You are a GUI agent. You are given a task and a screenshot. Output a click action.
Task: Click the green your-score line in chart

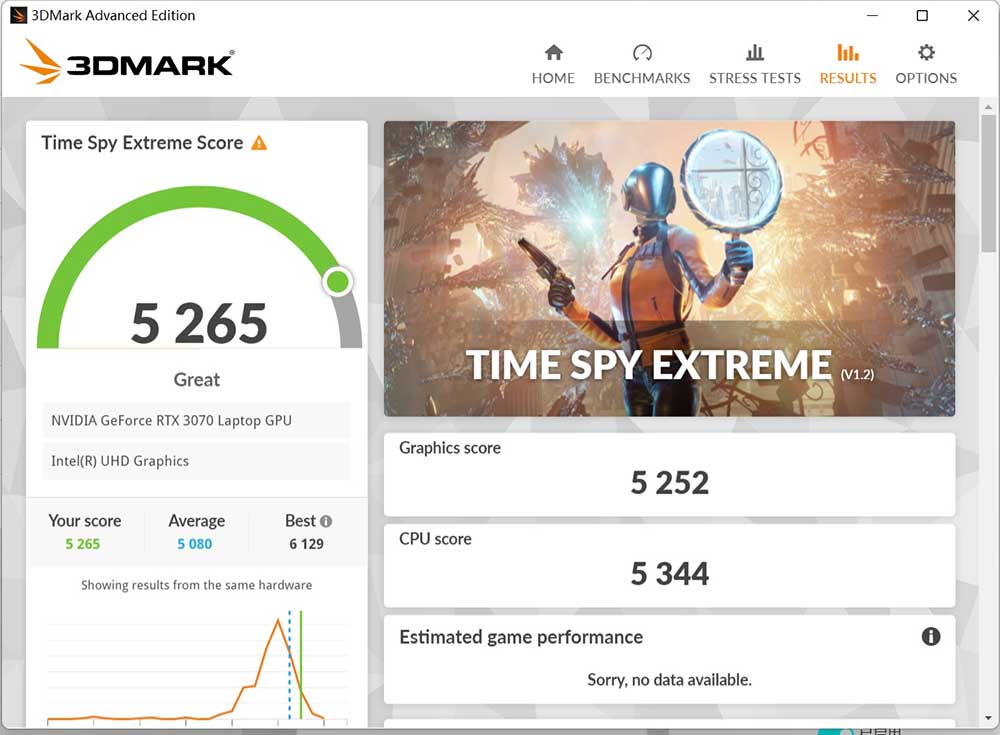300,665
